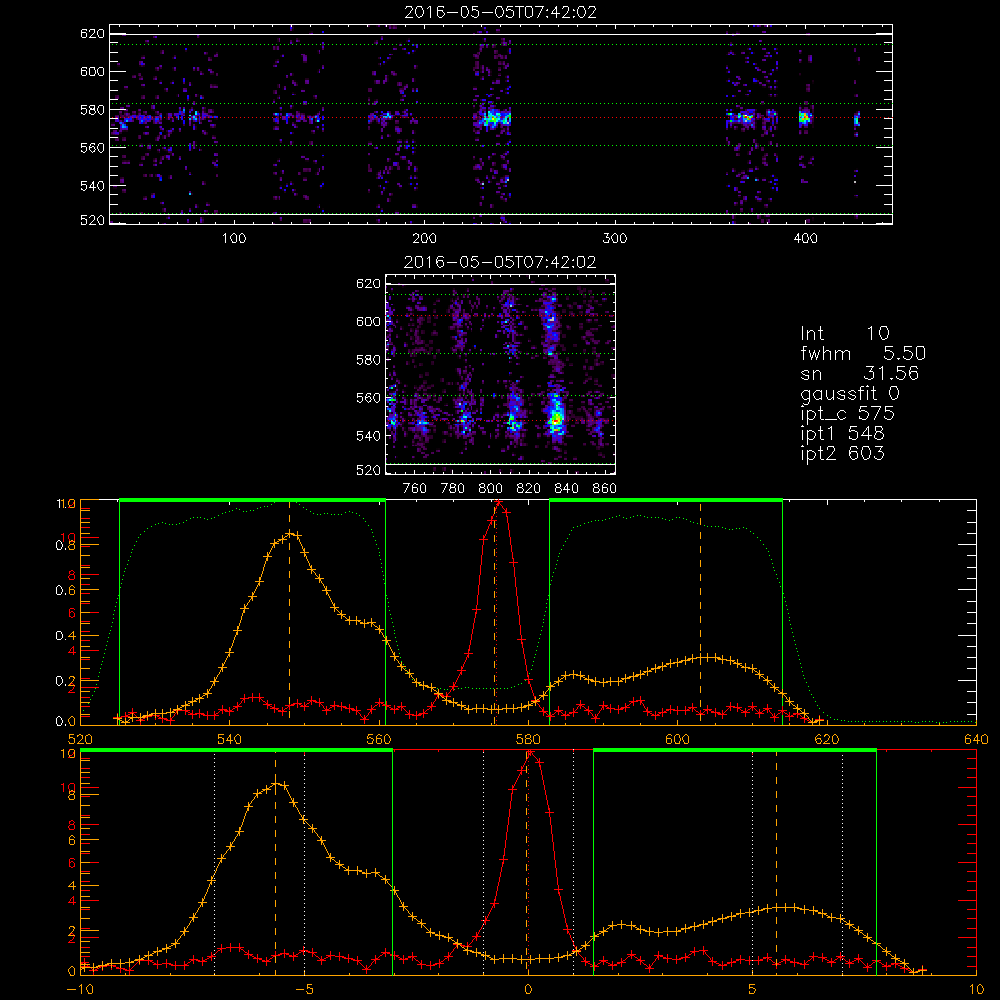Click x-axis label '5' under the lowest plot

pyautogui.click(x=753, y=990)
